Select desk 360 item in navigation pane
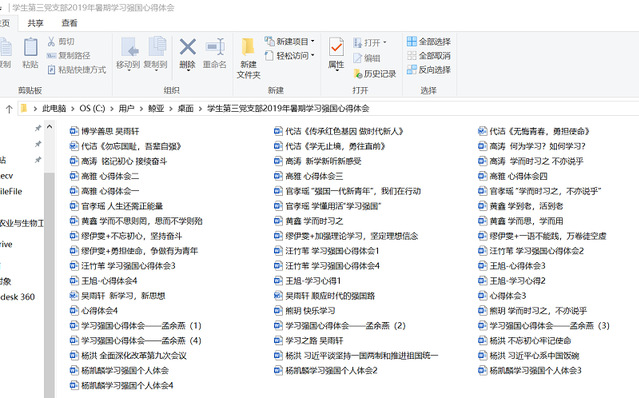The height and width of the screenshot is (398, 639). pyautogui.click(x=18, y=297)
